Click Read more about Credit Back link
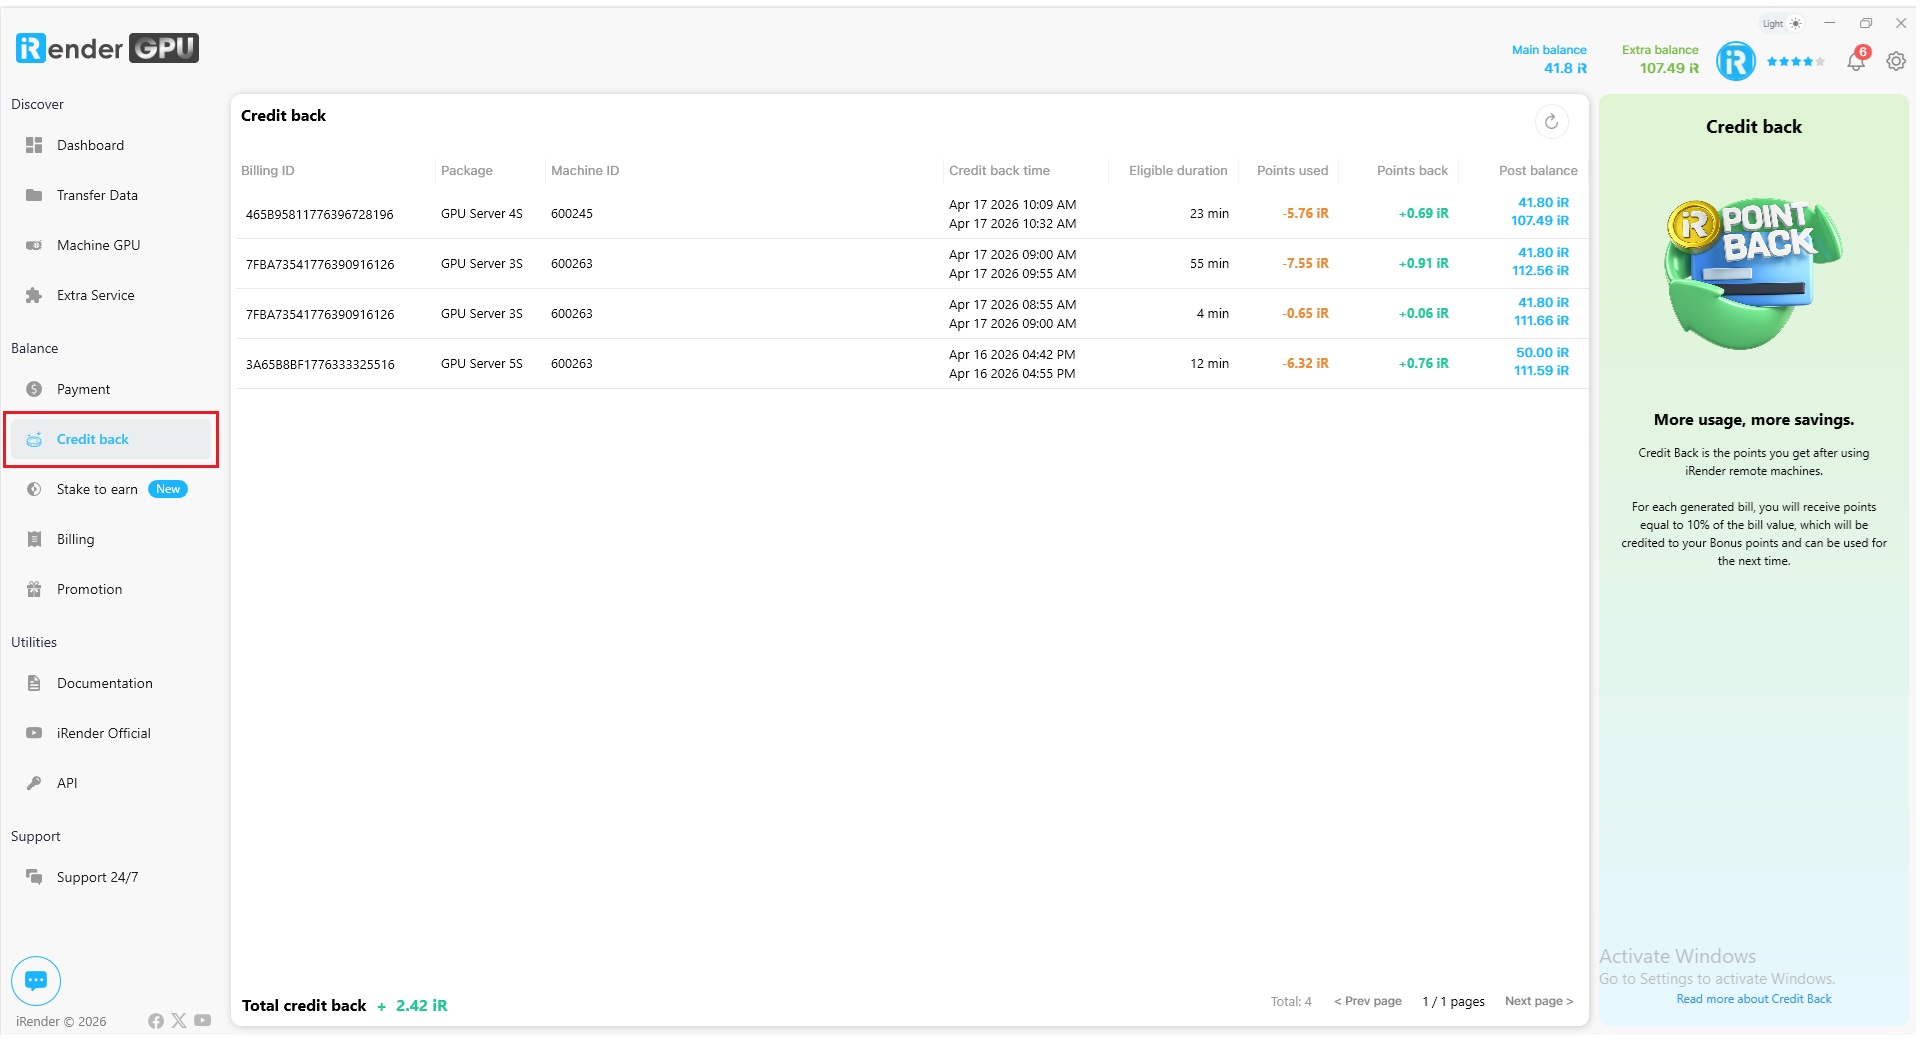Viewport: 1922px width, 1055px height. 1753,999
